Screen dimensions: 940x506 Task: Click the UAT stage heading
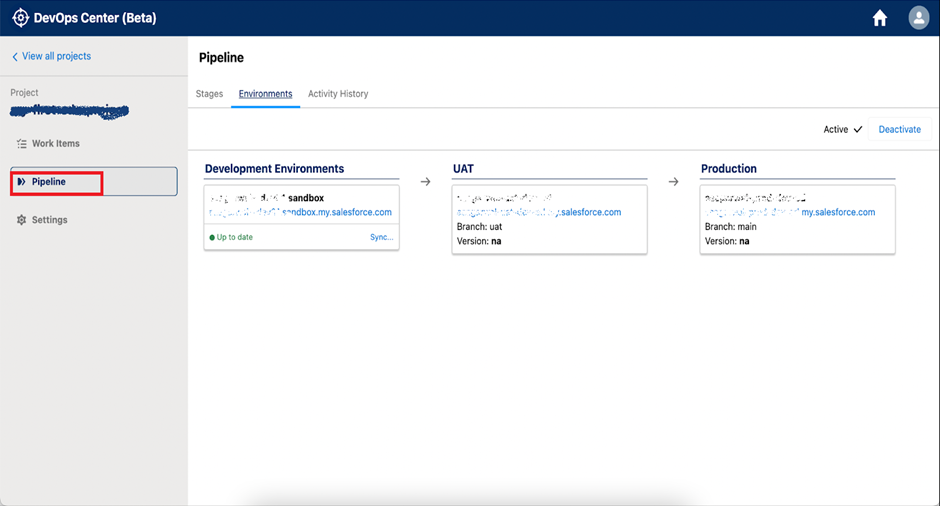463,169
